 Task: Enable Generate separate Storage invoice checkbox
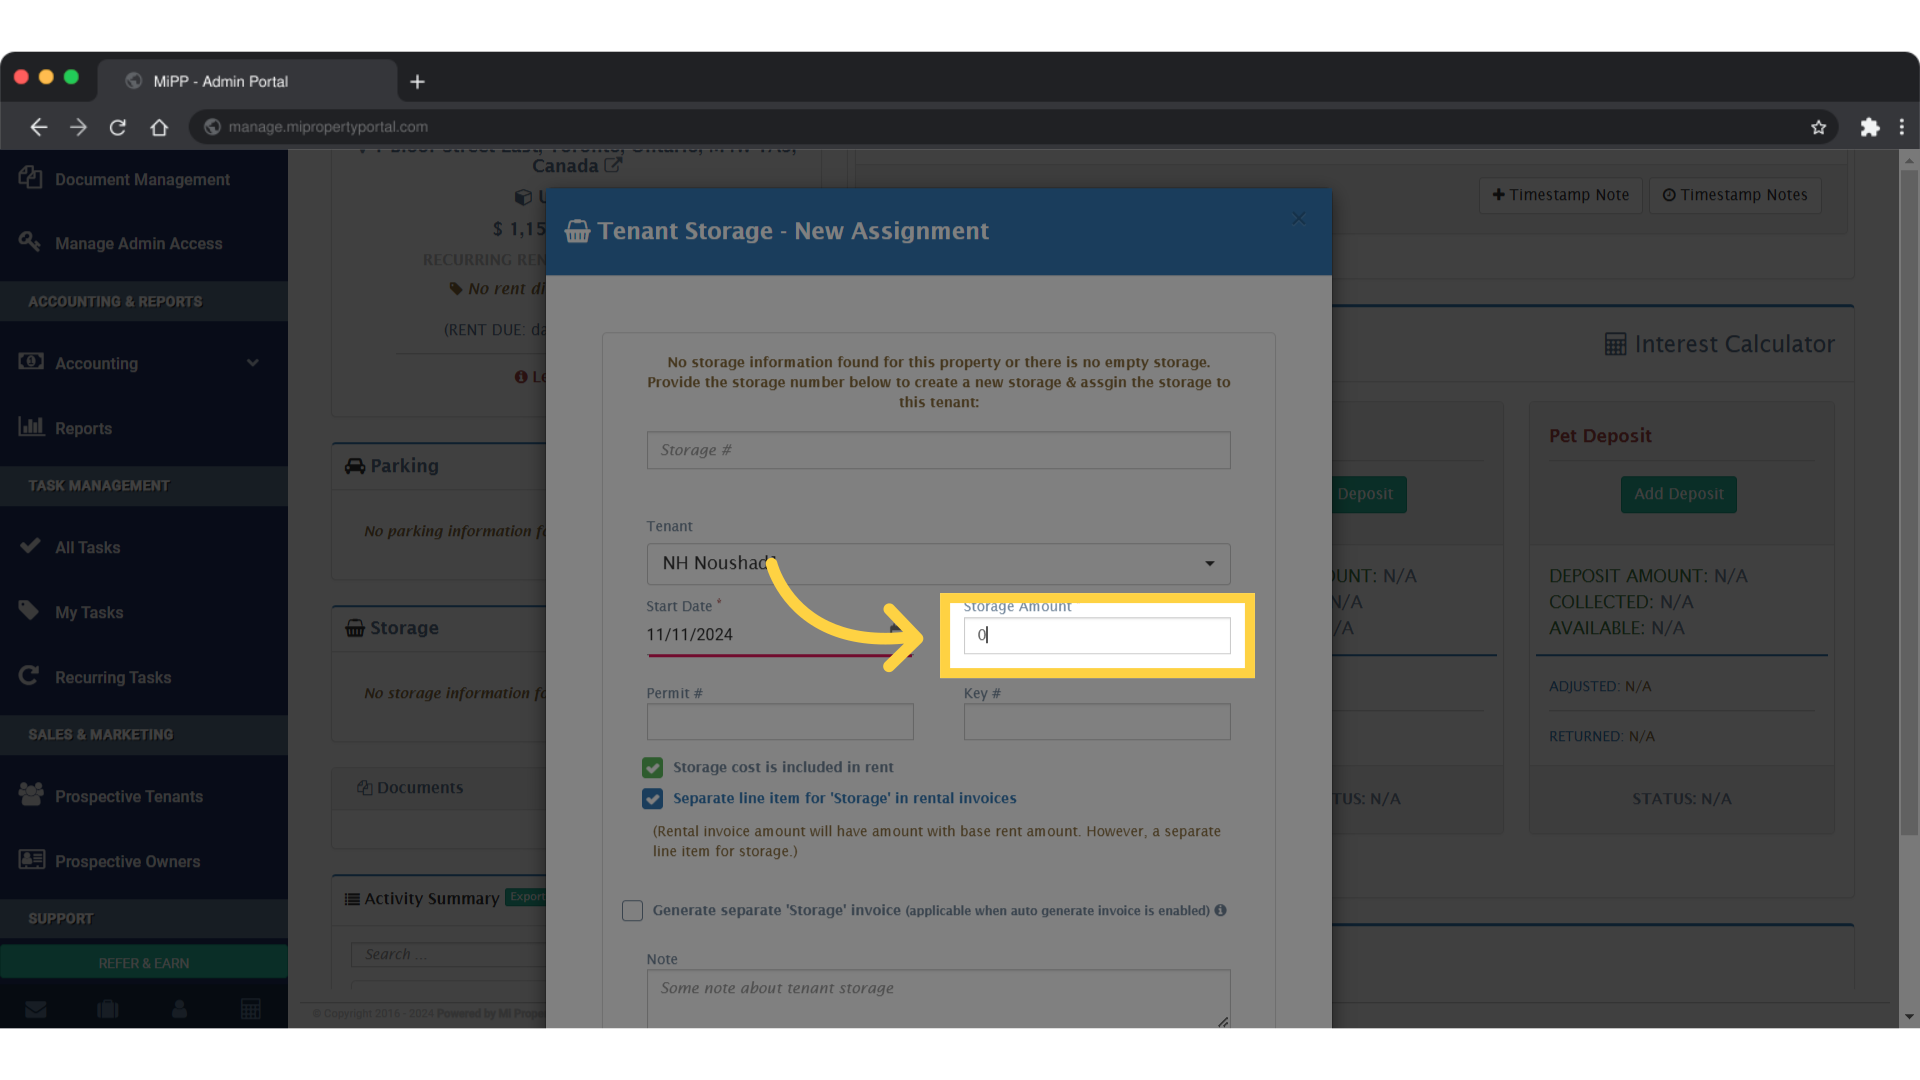click(632, 911)
